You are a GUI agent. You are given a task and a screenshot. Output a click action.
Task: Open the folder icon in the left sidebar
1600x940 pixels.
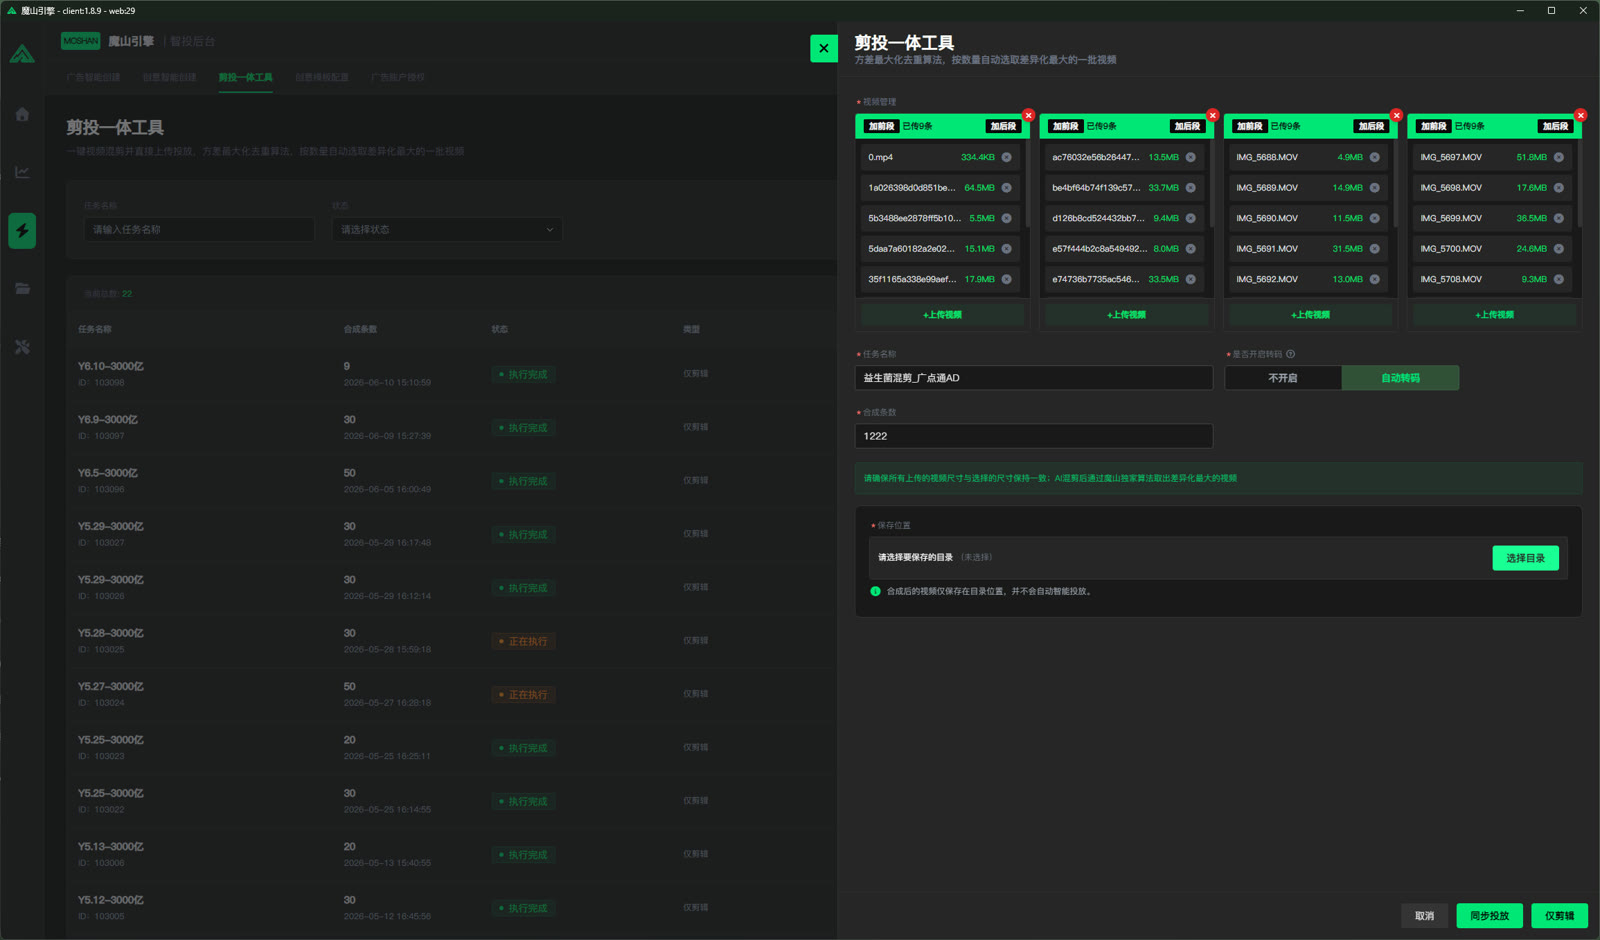22,289
